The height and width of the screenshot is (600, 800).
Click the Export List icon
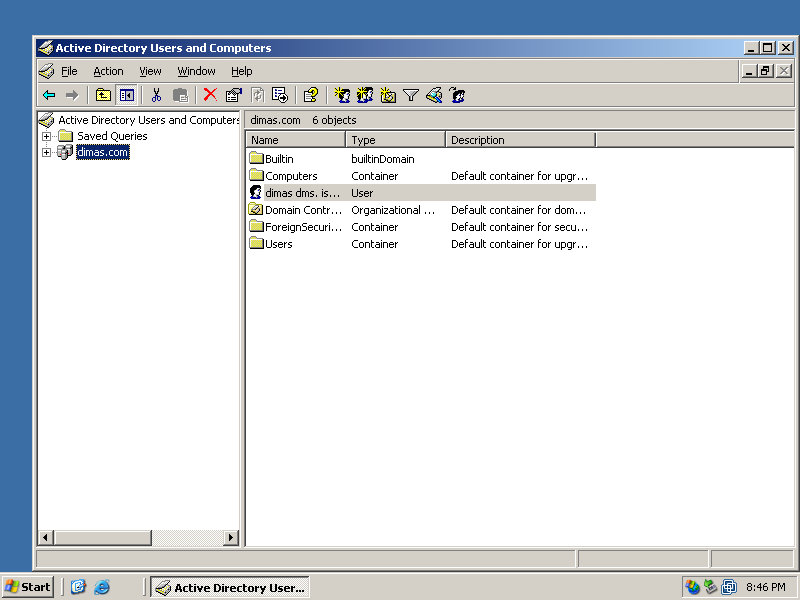coord(280,95)
